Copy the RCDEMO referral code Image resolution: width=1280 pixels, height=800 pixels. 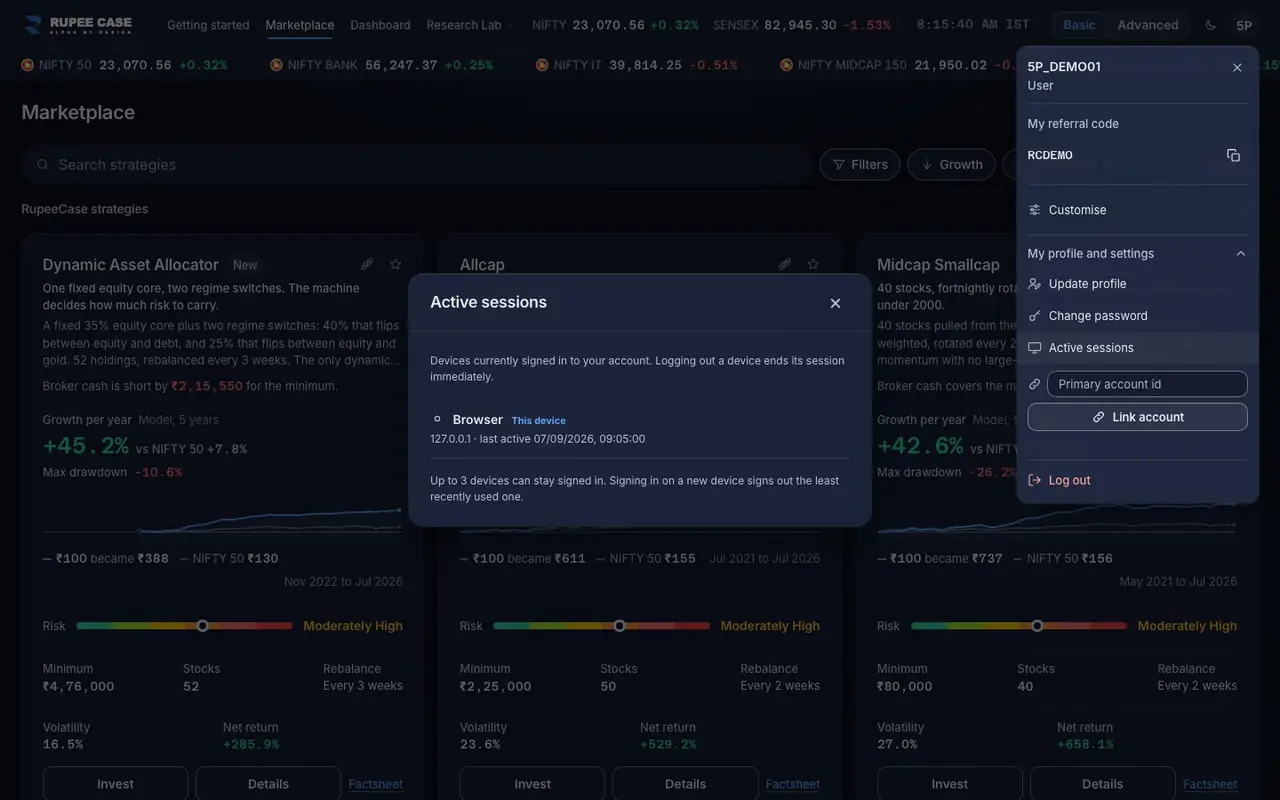(x=1233, y=155)
